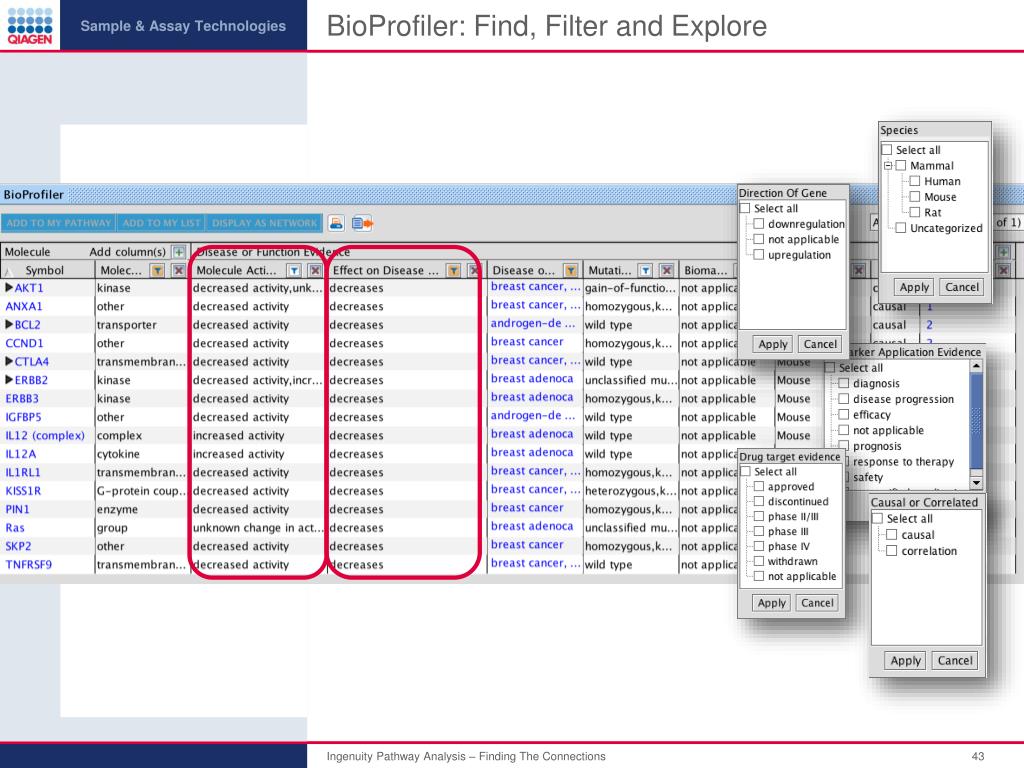Open the filter icon on Molecule Acti... column
Screen dimensions: 1024x768
295,270
